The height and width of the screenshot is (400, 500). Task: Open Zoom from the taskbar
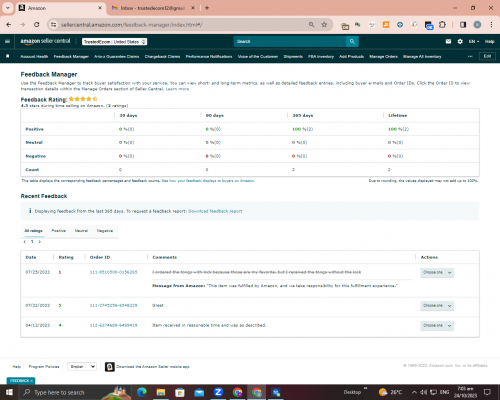pyautogui.click(x=218, y=392)
